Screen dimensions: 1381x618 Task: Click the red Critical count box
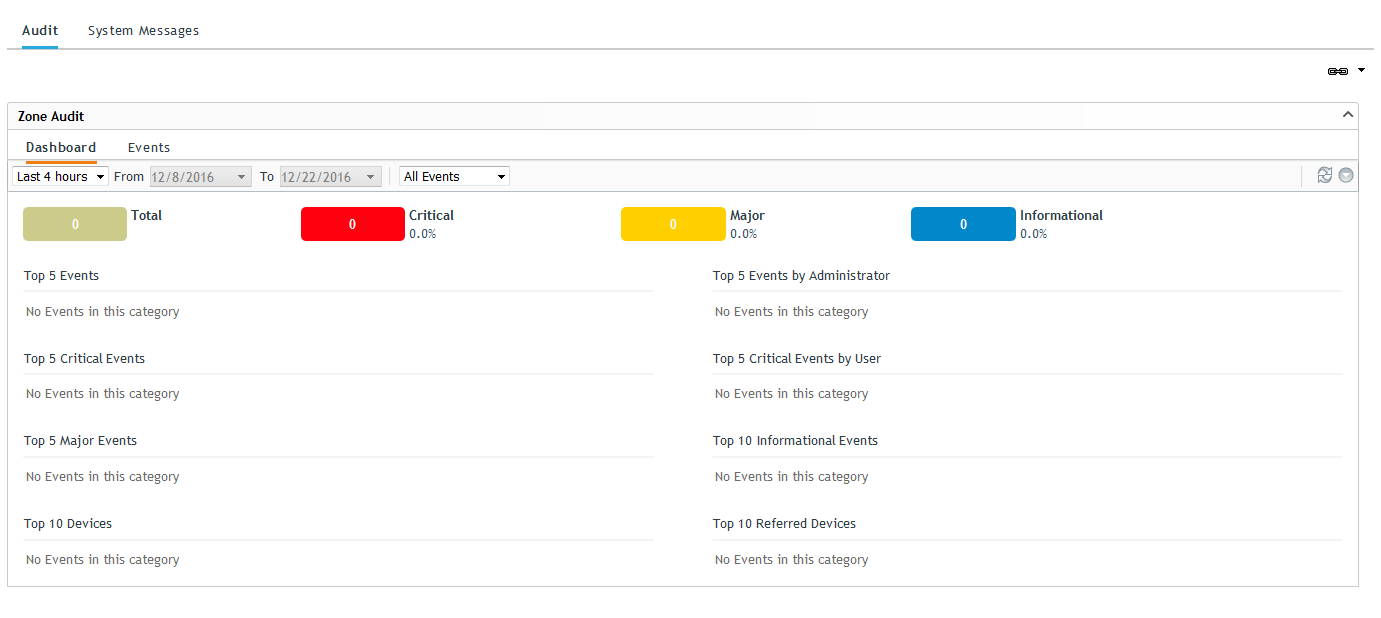point(352,225)
